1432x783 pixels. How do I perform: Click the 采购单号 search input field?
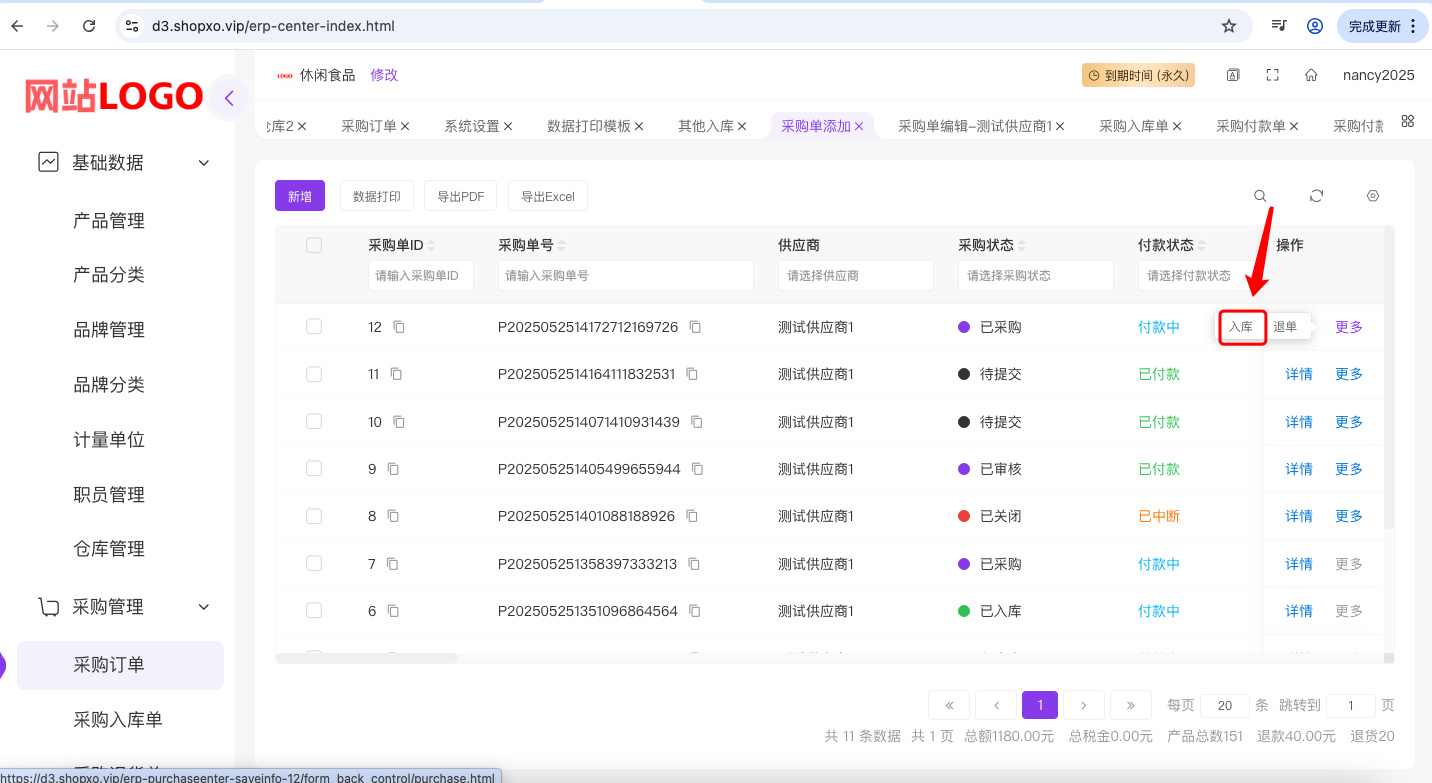(625, 276)
